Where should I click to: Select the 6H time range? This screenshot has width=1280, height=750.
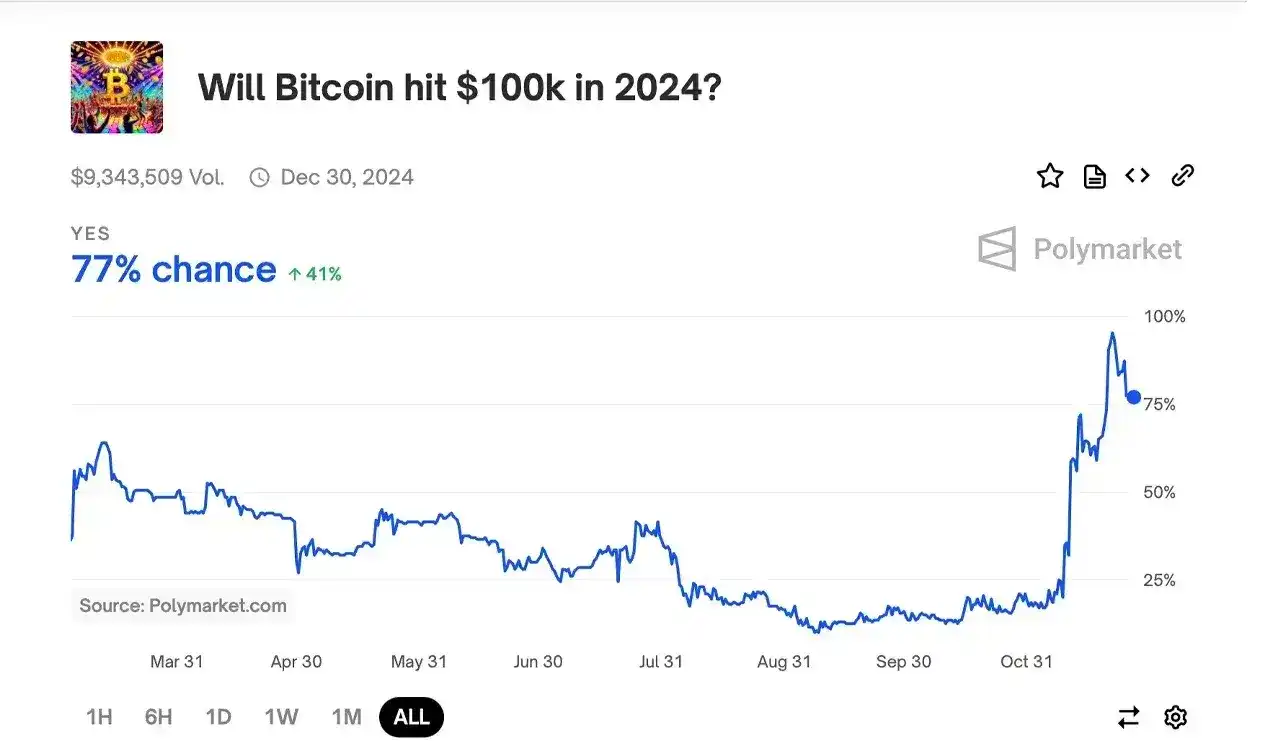coord(158,717)
